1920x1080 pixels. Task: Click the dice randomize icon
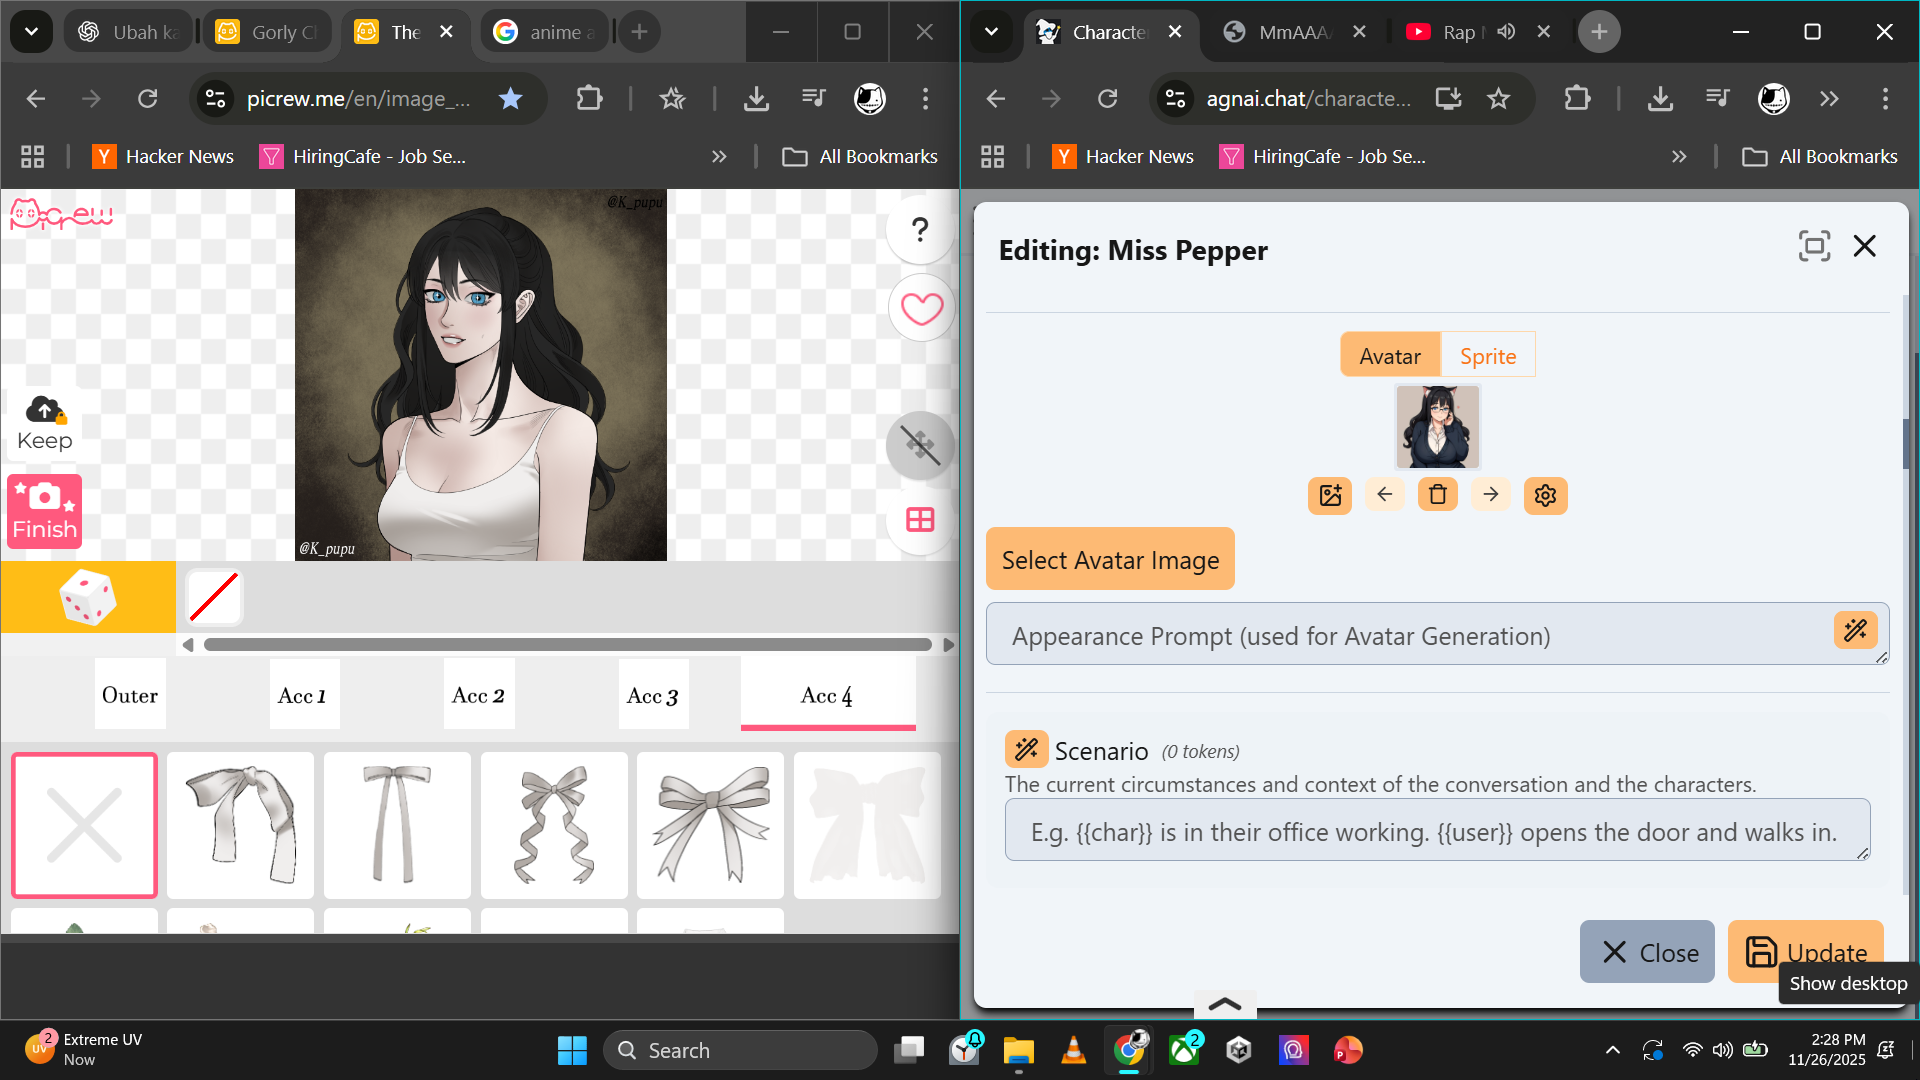pos(88,597)
